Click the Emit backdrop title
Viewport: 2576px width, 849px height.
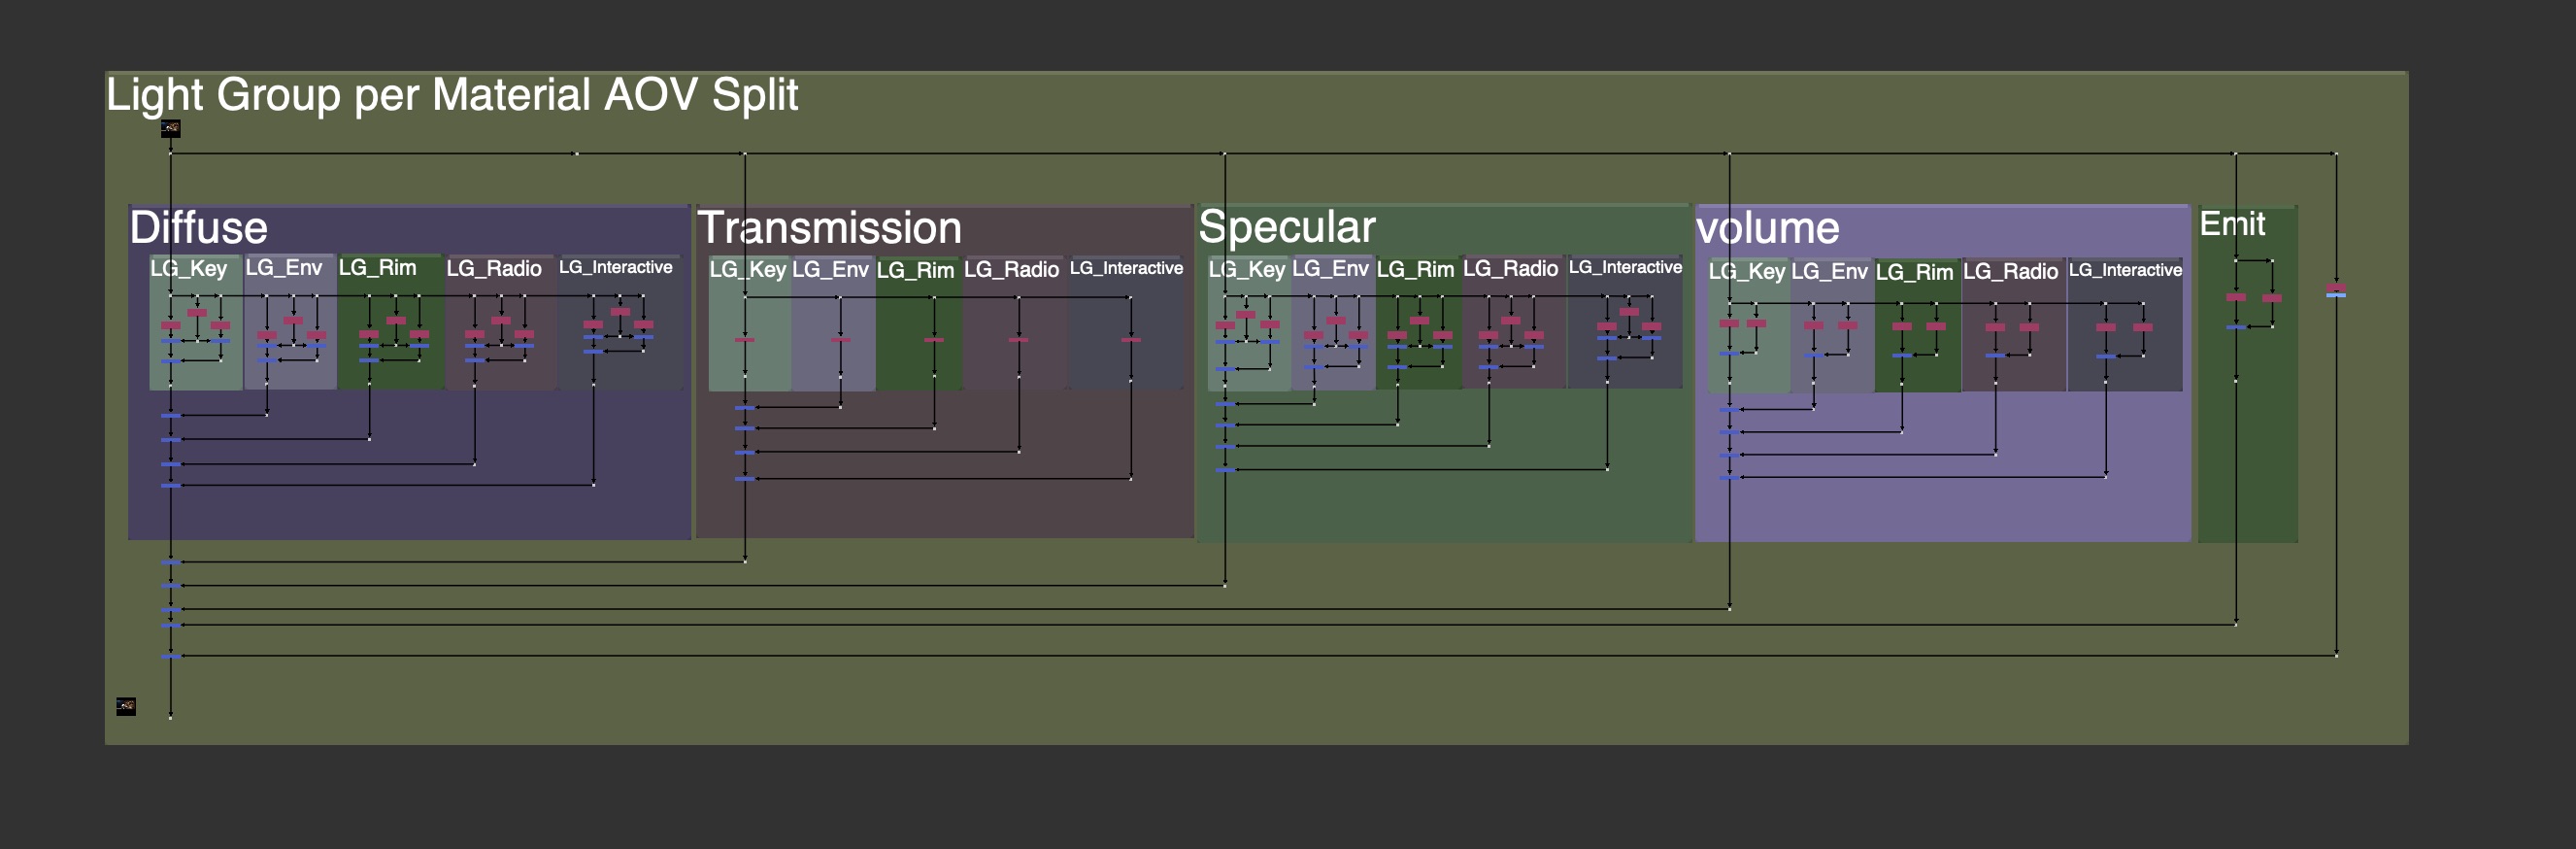[2231, 224]
